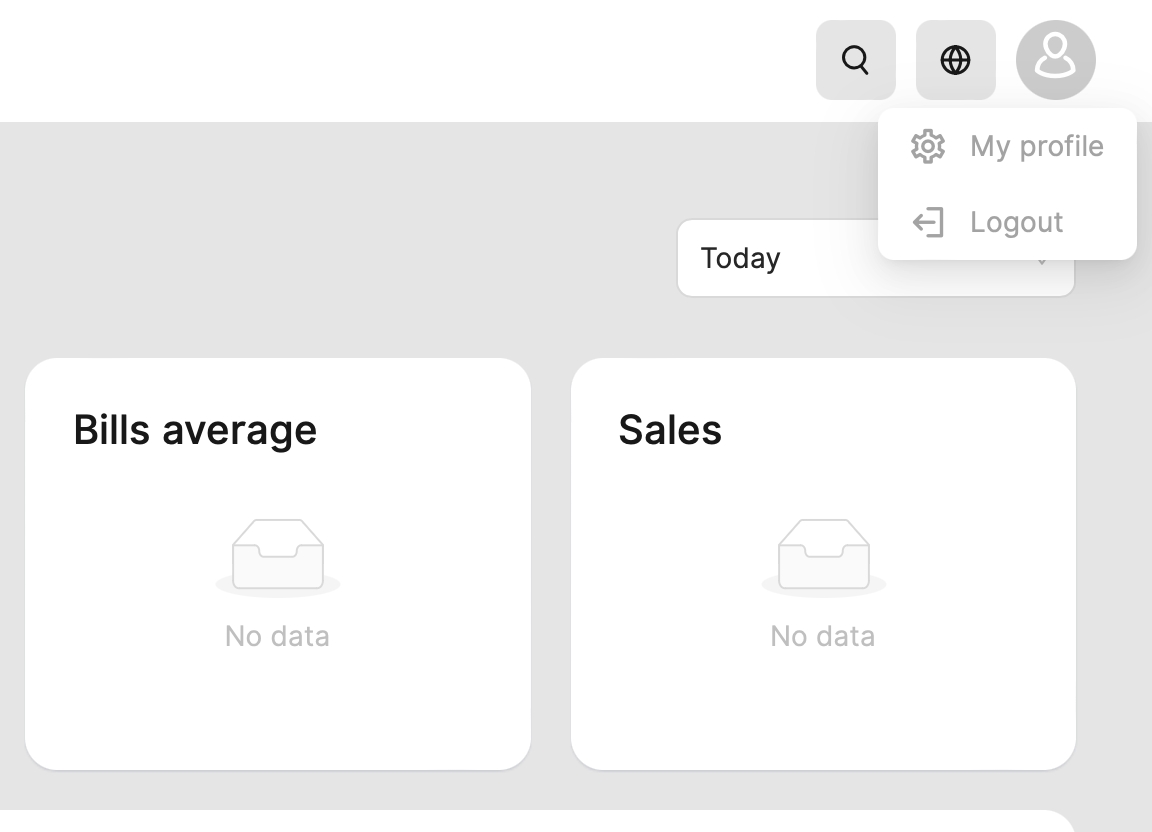
Task: Choose Logout from the user menu
Action: [1007, 222]
